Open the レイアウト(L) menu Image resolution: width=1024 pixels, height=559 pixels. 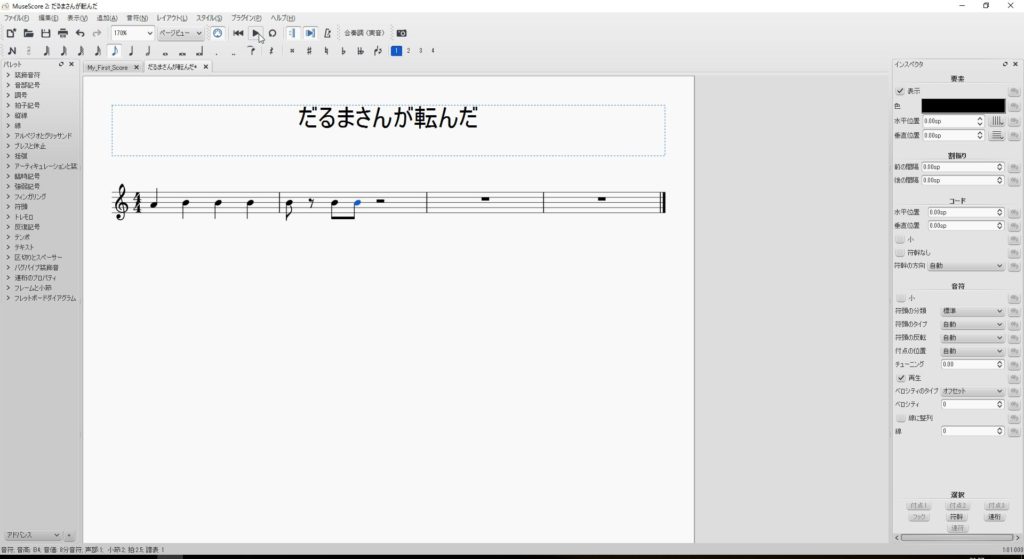coord(172,18)
